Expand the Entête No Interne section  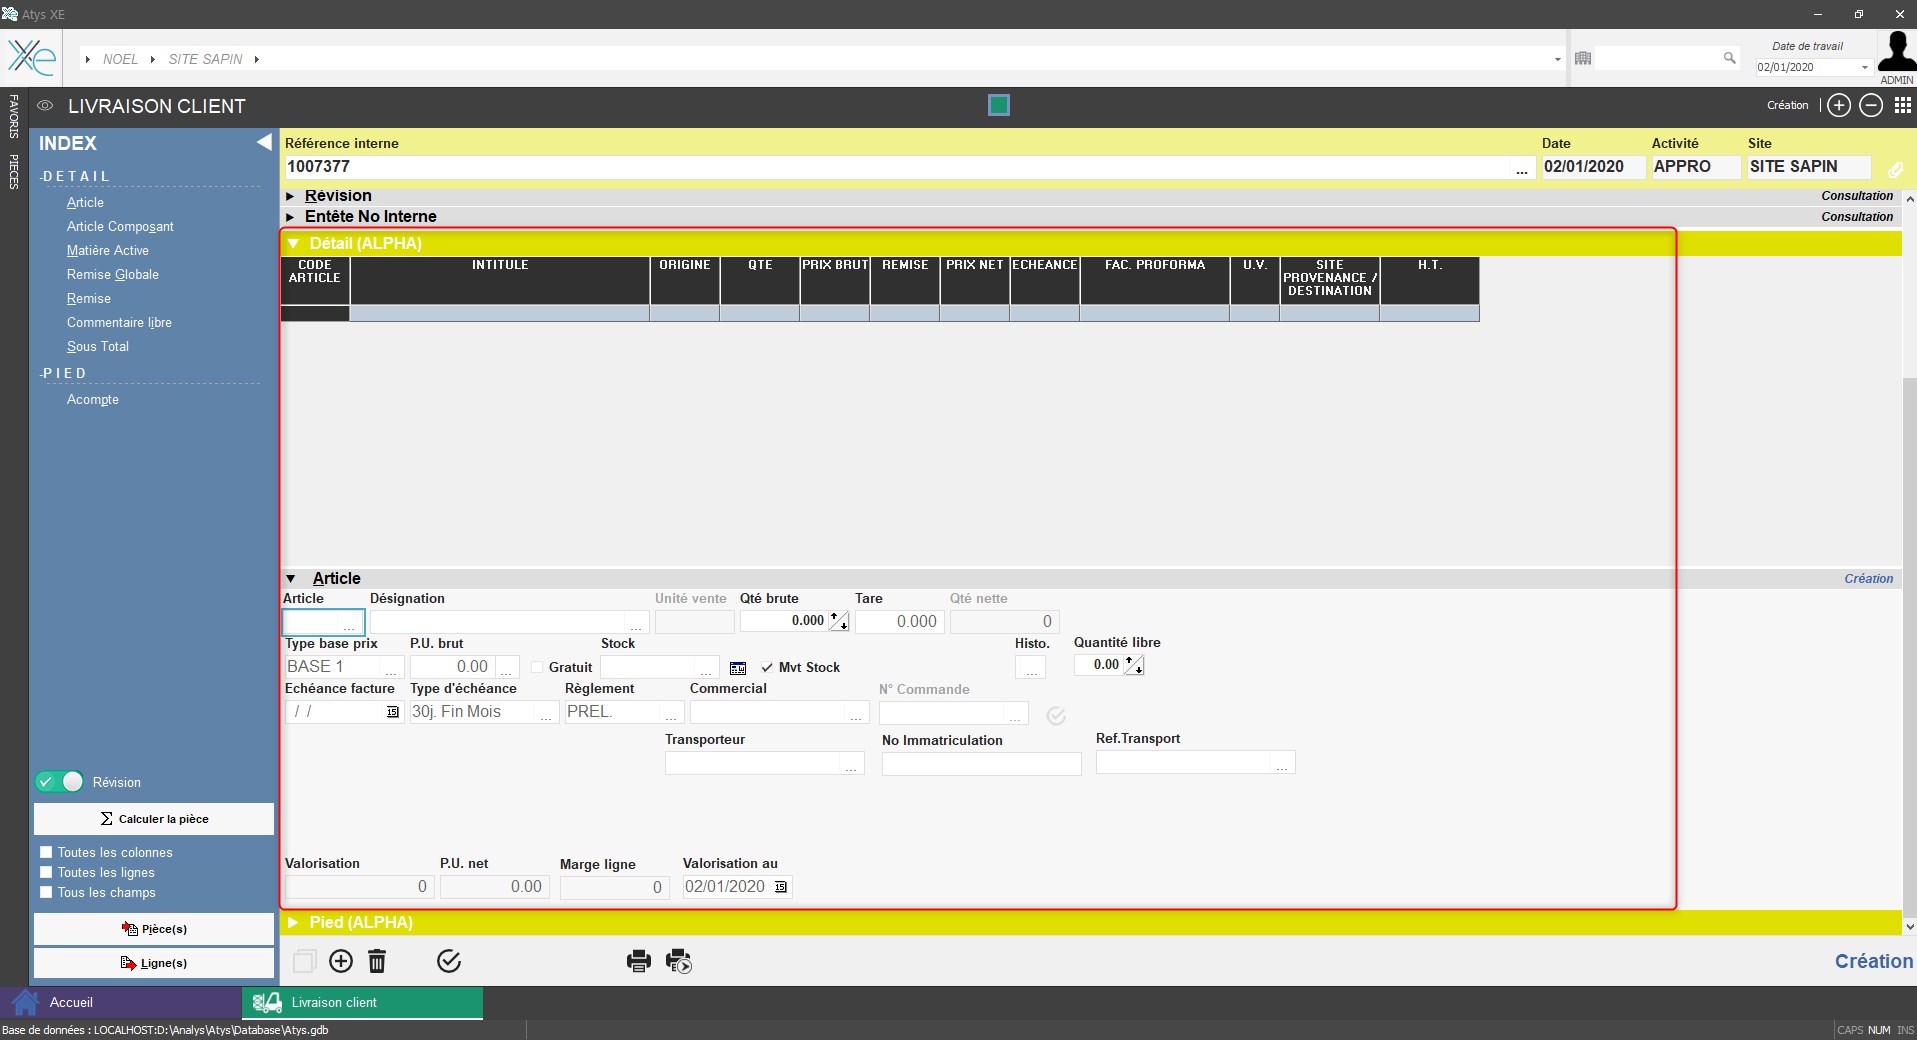click(x=290, y=217)
